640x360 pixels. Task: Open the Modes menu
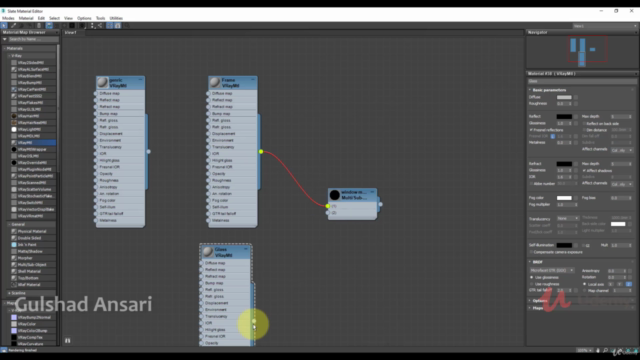pyautogui.click(x=8, y=18)
